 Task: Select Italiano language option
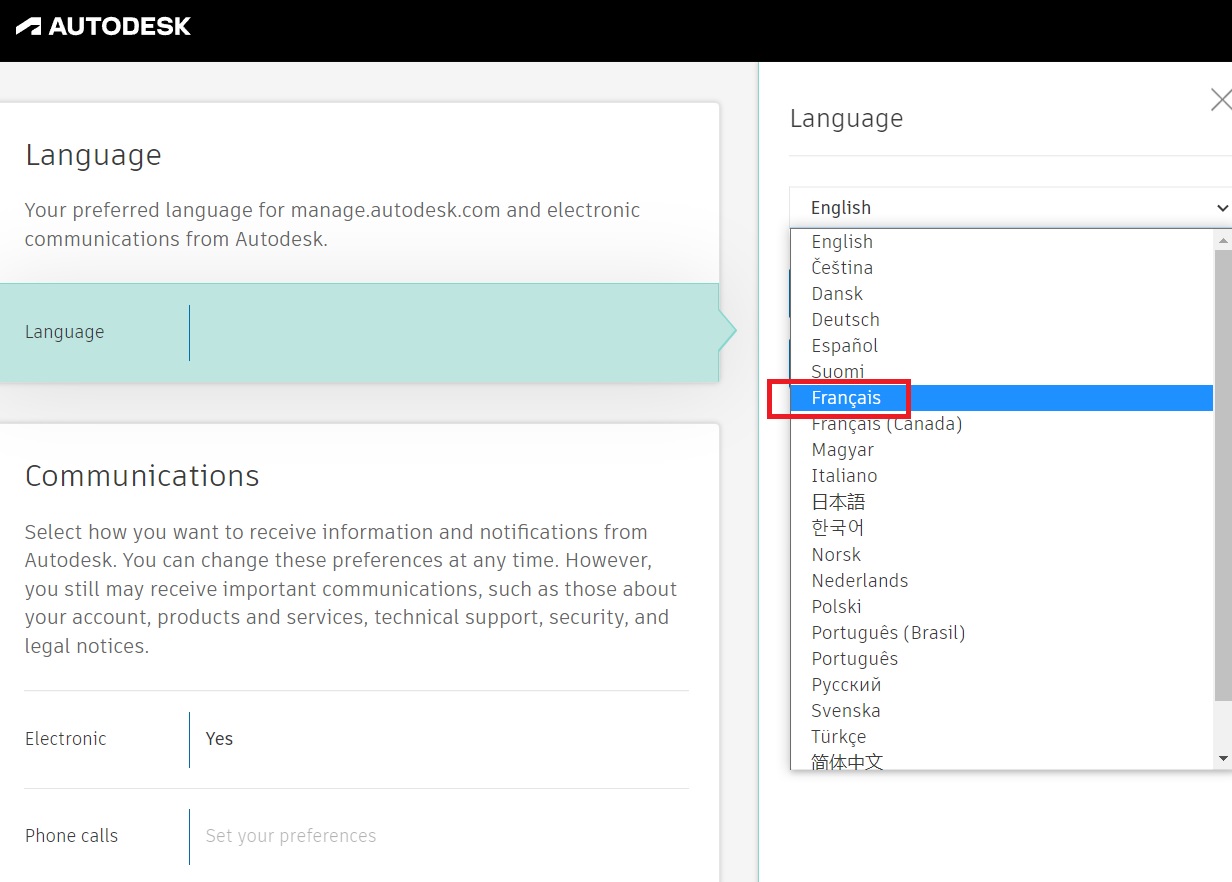tap(844, 476)
